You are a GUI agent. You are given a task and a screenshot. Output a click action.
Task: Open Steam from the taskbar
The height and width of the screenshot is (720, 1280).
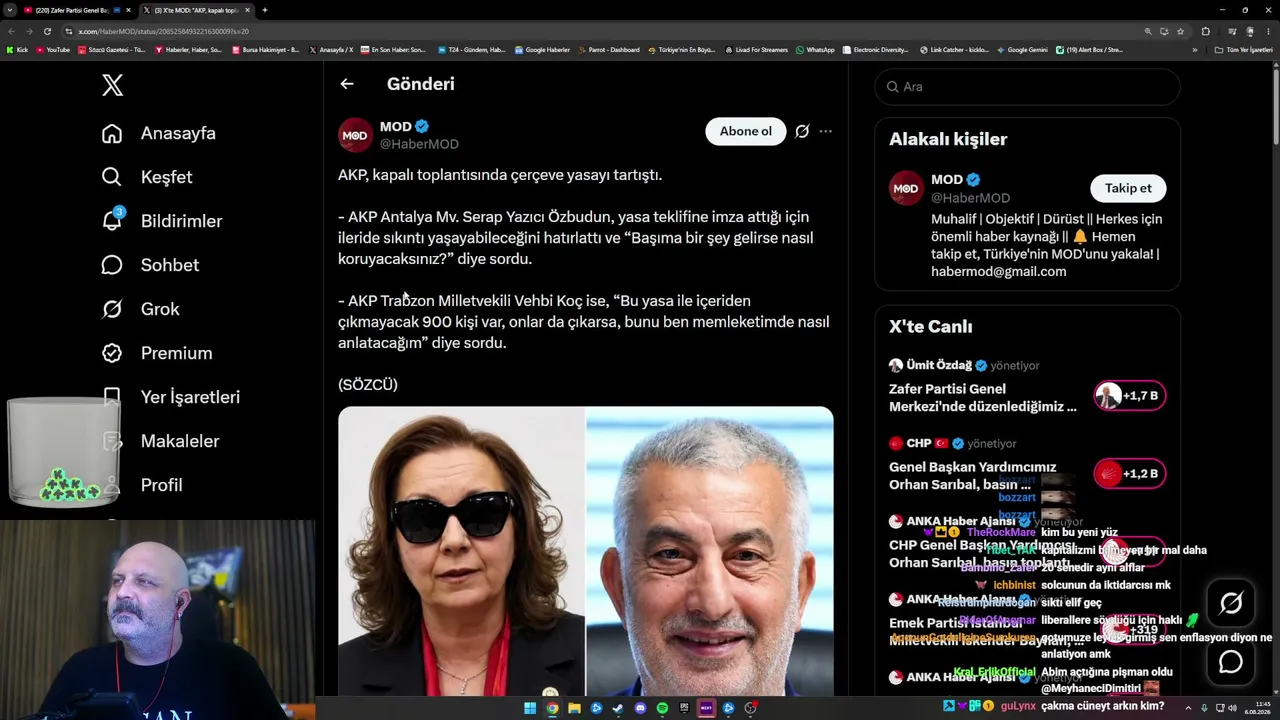point(618,708)
